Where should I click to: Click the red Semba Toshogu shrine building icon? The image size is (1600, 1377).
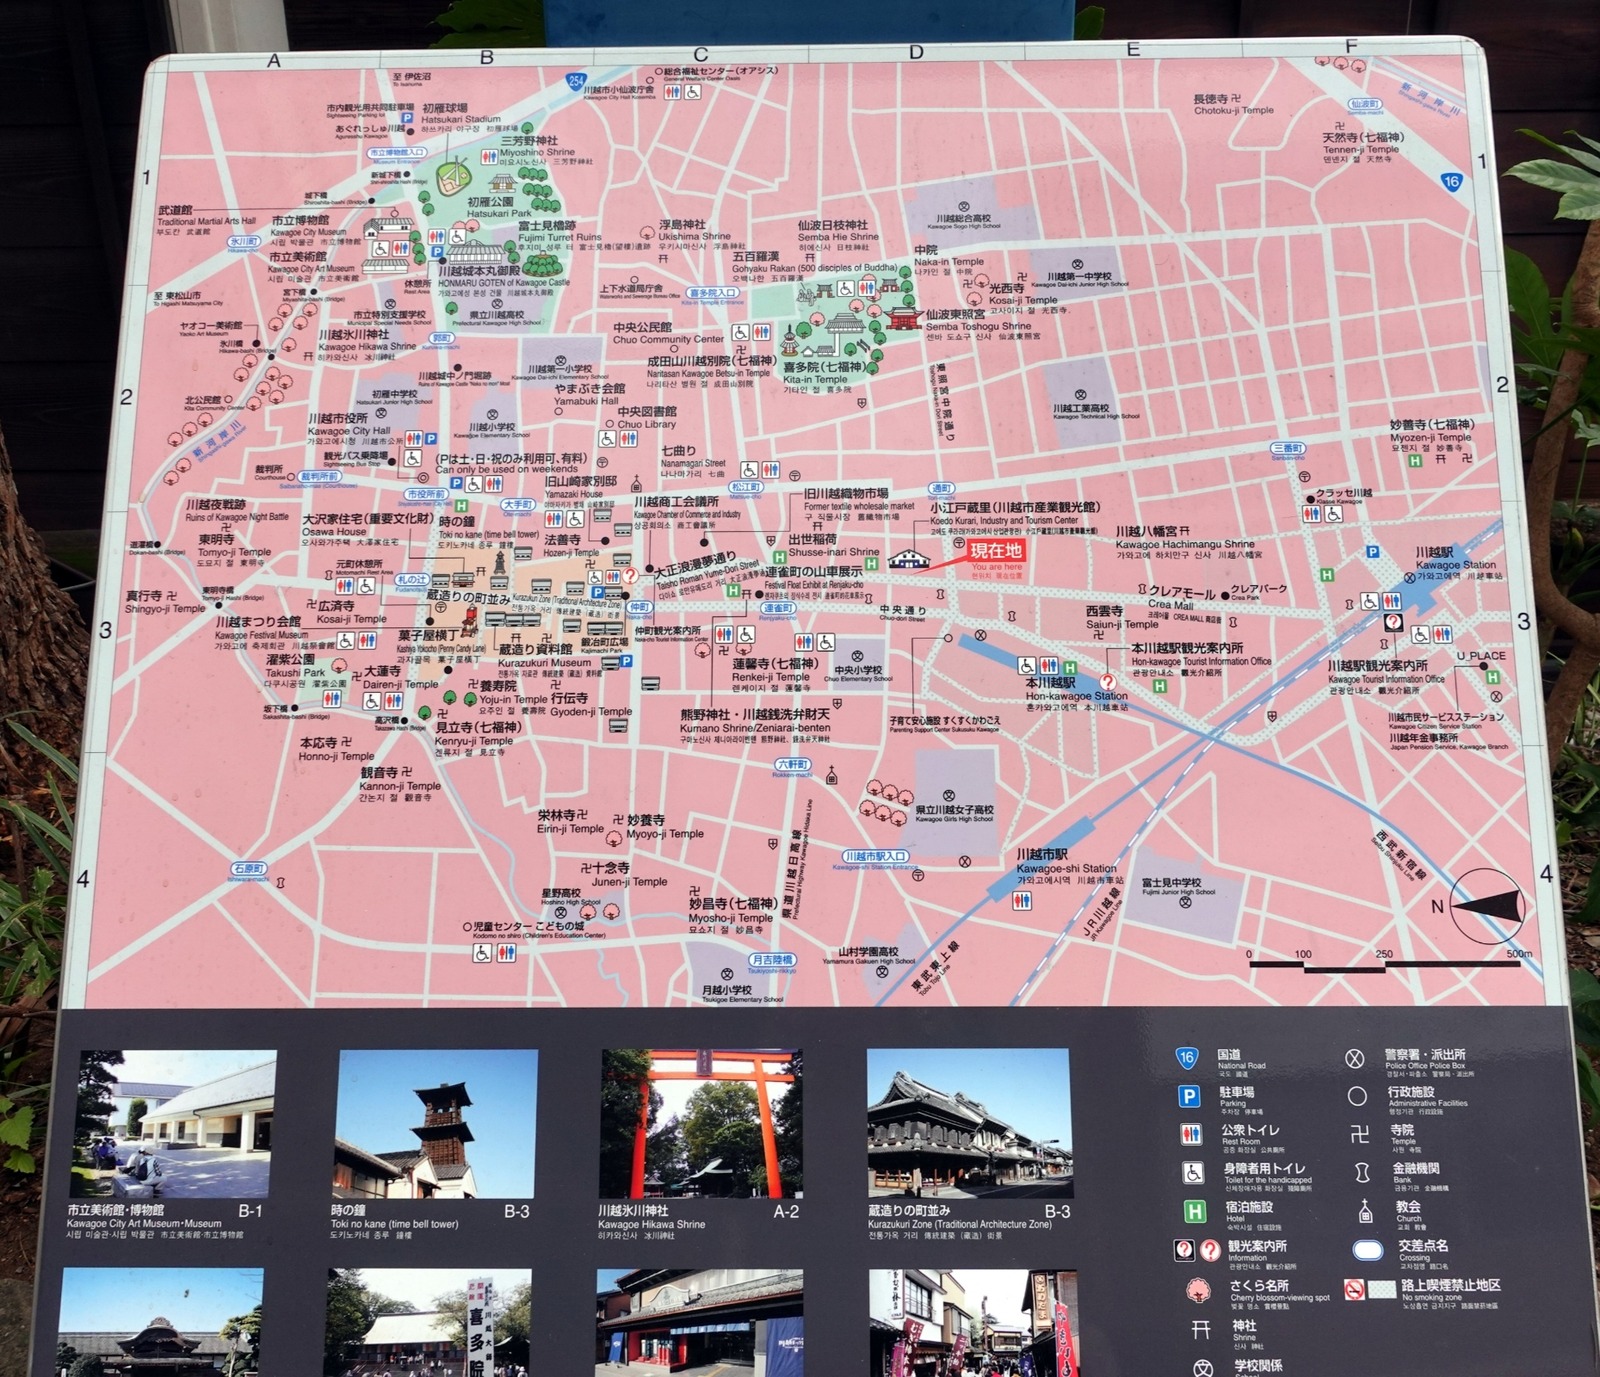tap(901, 318)
